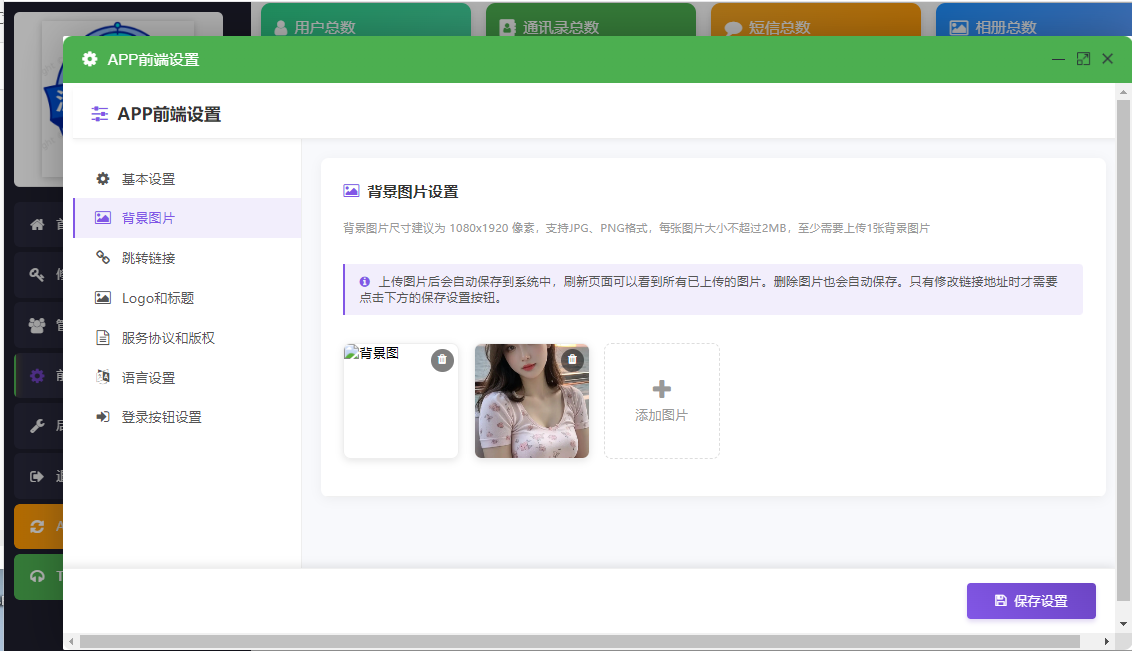Click the 通讯录总数 card in the background dashboard
1132x651 pixels.
pos(591,19)
